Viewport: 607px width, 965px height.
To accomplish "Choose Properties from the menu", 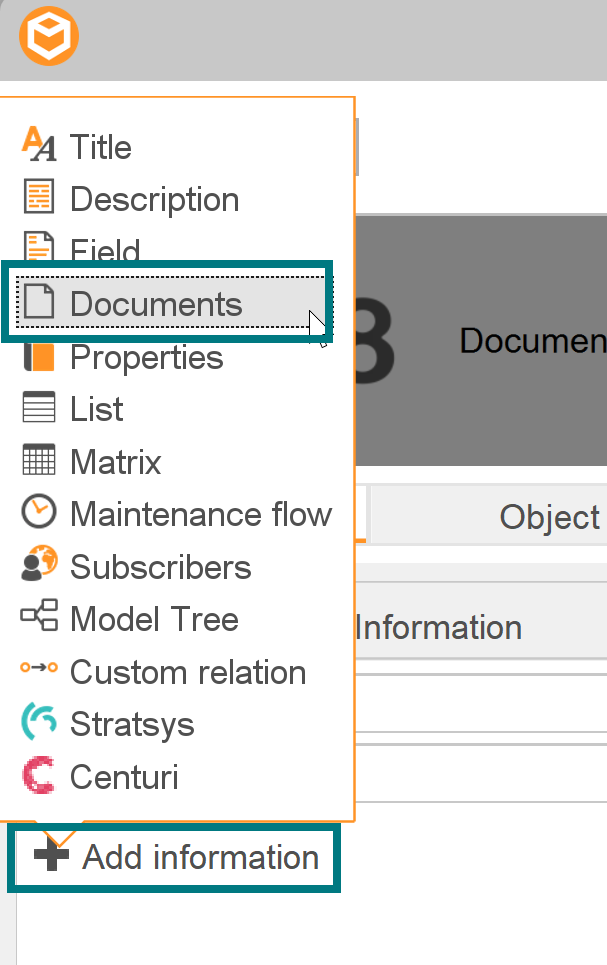I will click(146, 357).
